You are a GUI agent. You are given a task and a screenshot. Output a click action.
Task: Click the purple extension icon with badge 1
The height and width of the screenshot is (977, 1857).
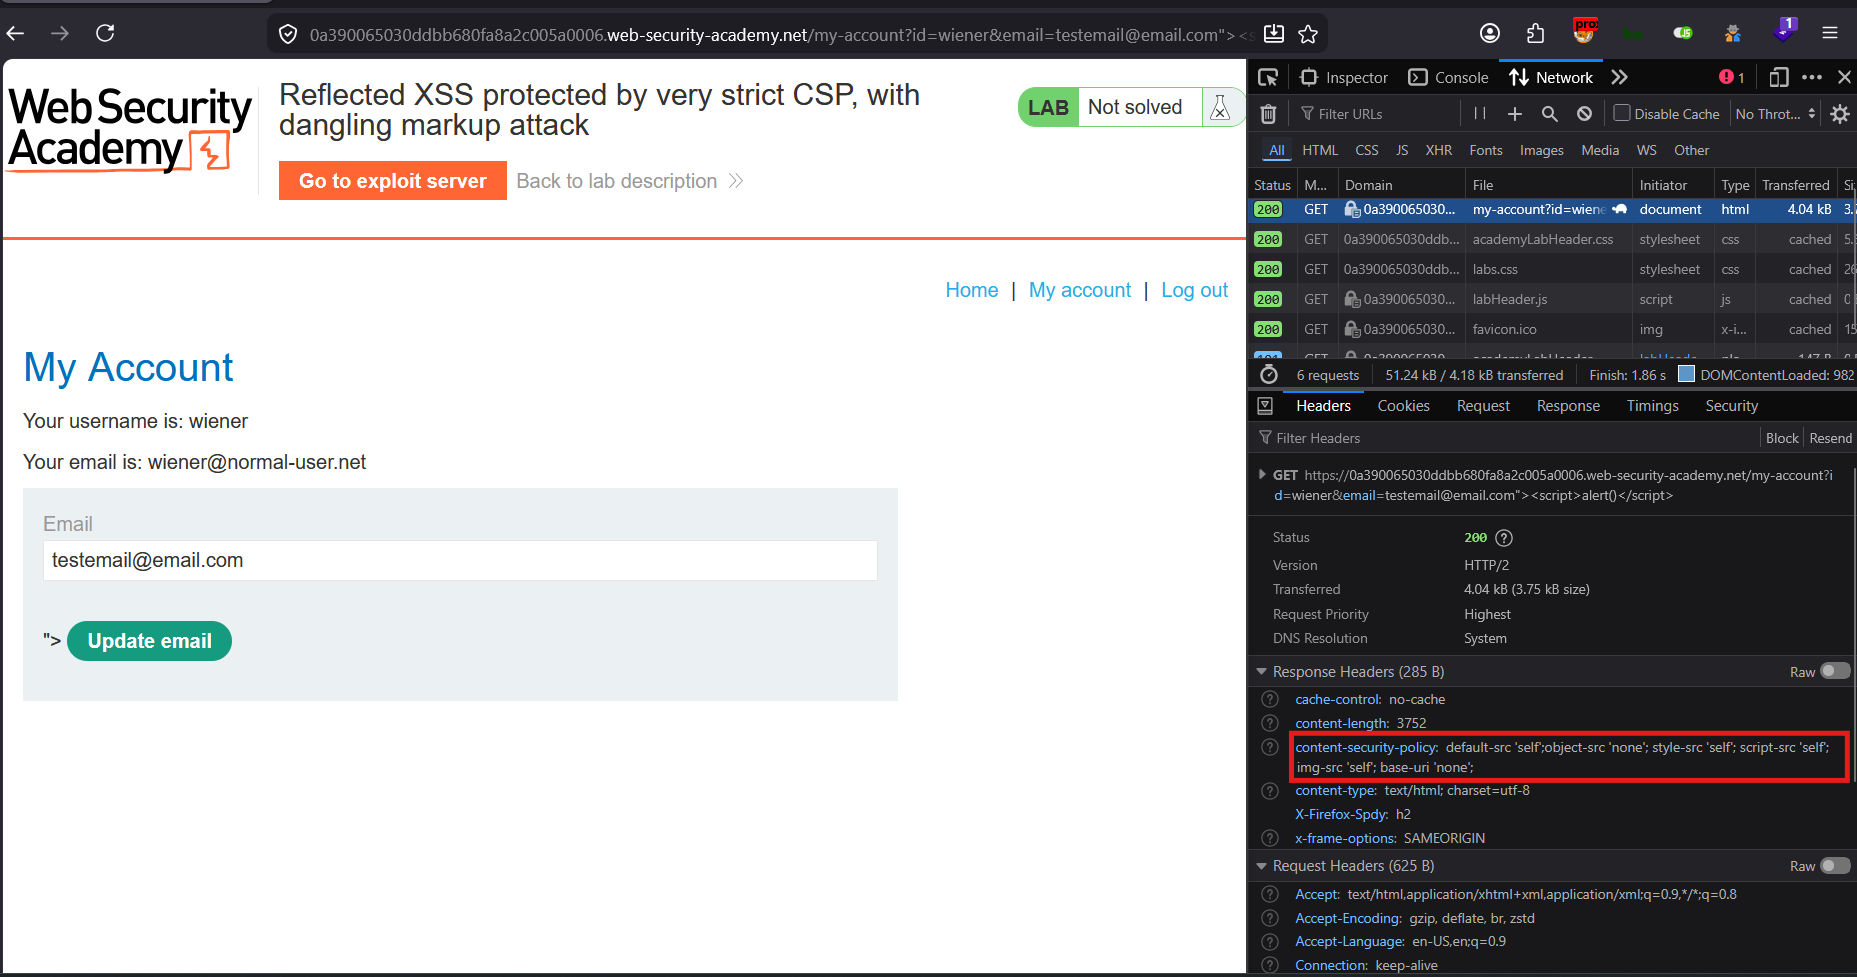coord(1784,30)
